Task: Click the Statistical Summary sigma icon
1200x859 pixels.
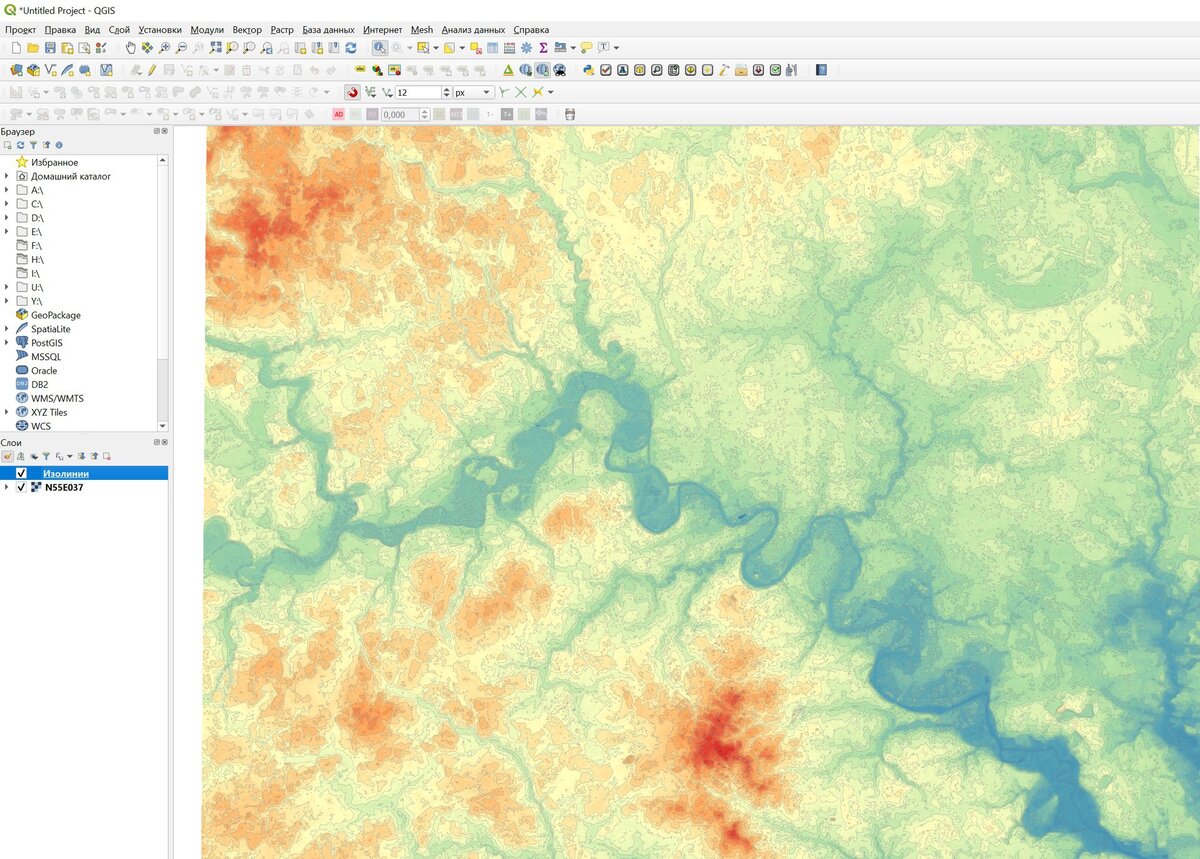Action: tap(543, 48)
